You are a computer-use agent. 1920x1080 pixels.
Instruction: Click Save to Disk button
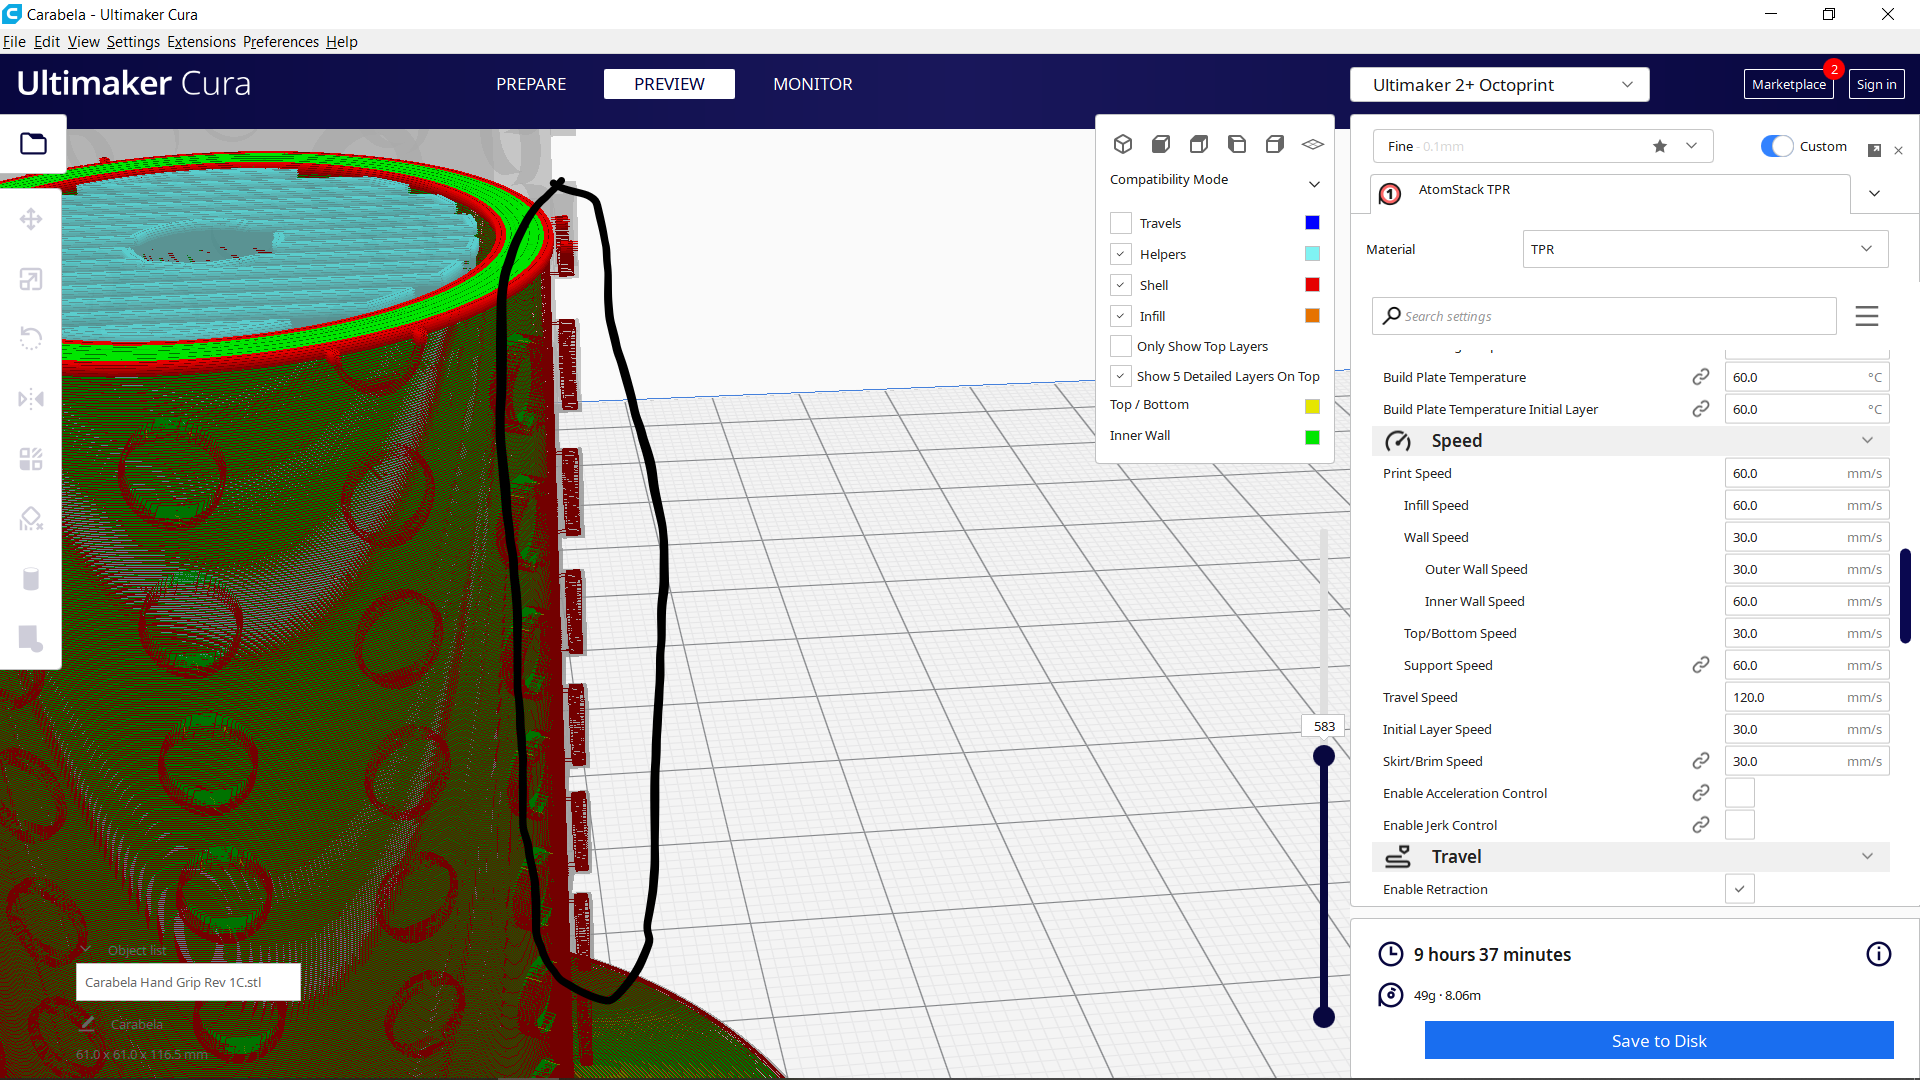[x=1659, y=1040]
